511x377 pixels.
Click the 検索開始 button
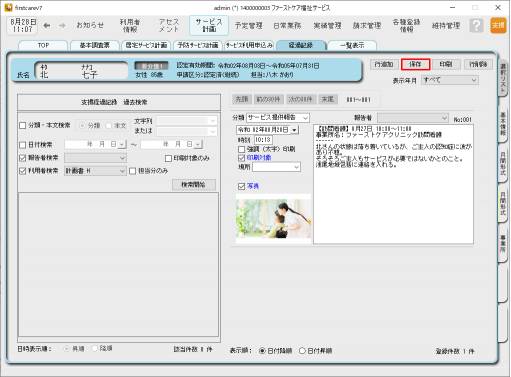tap(194, 184)
